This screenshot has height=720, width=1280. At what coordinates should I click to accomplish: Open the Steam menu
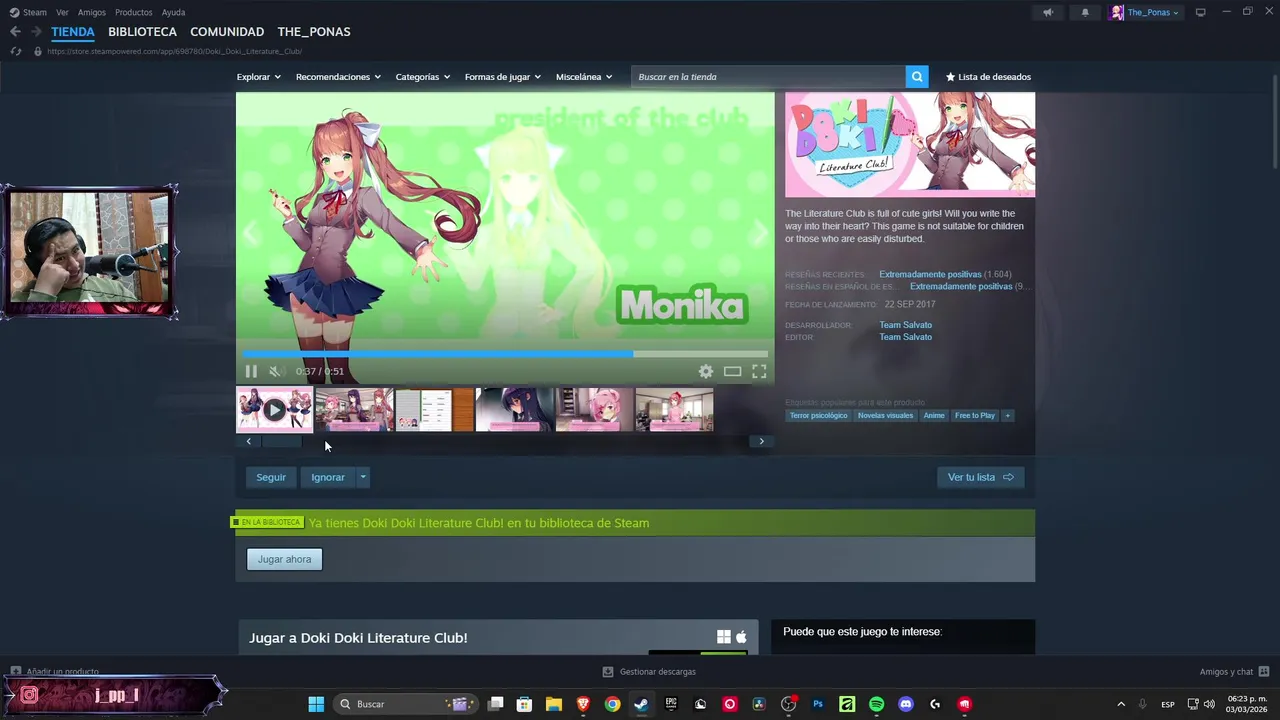(28, 12)
